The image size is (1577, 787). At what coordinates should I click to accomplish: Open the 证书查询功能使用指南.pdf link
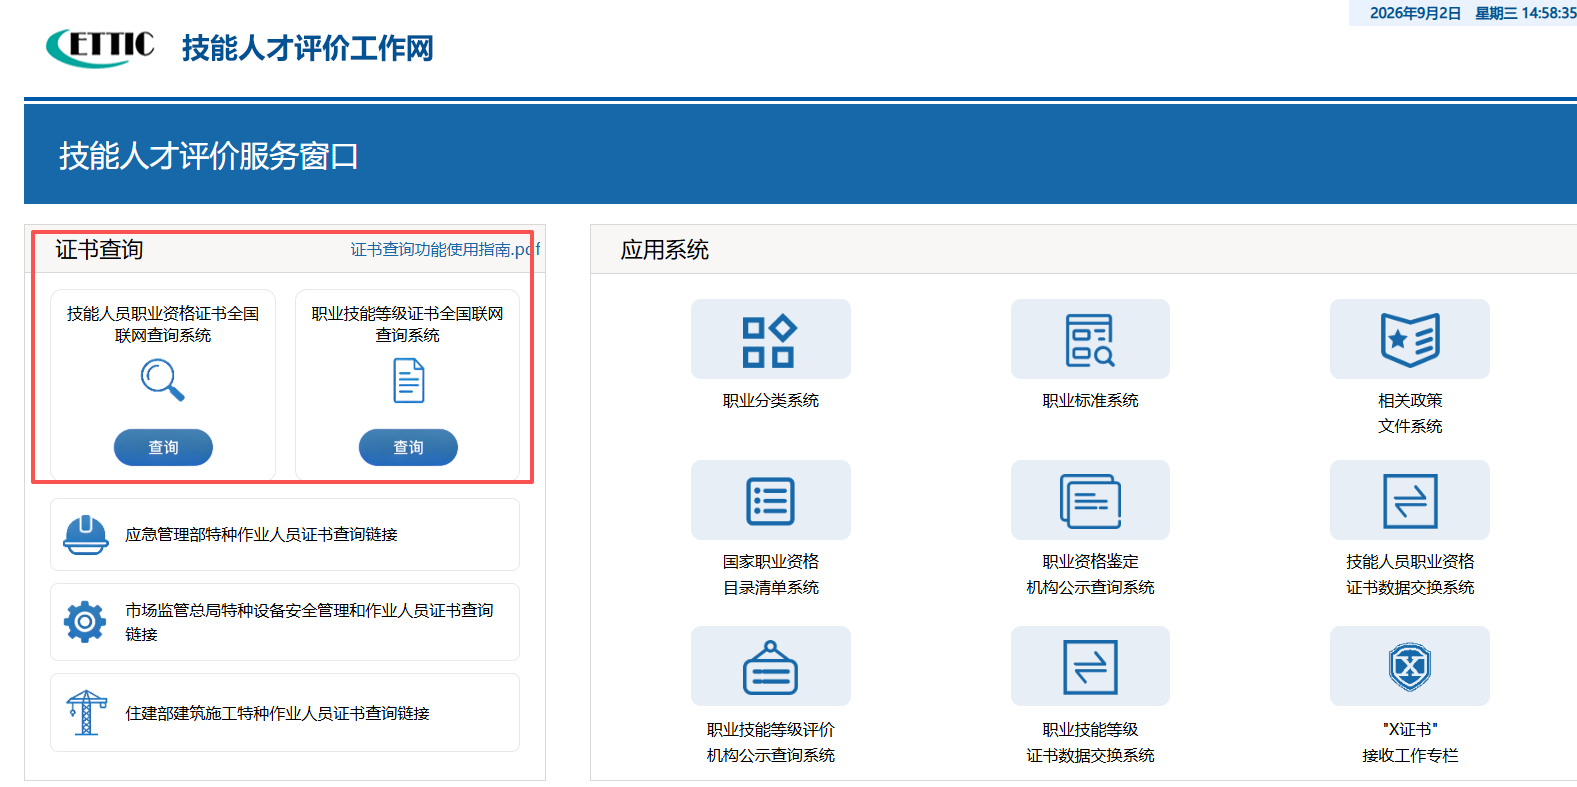[x=445, y=249]
